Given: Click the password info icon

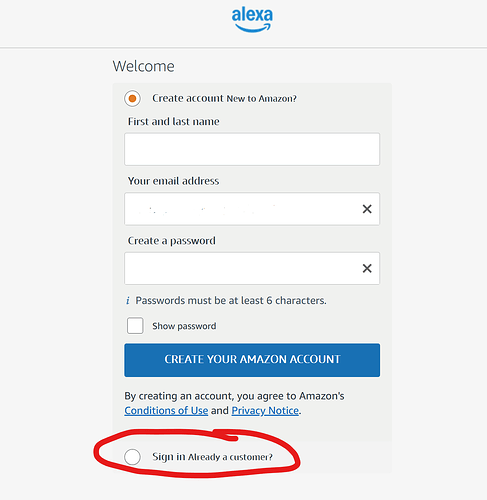Looking at the screenshot, I should pos(128,301).
